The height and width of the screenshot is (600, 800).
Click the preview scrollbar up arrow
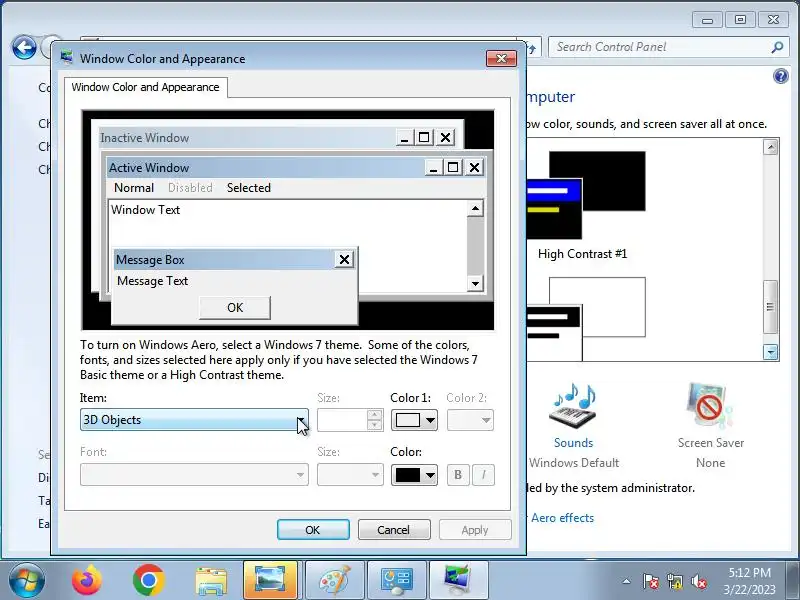(x=475, y=208)
